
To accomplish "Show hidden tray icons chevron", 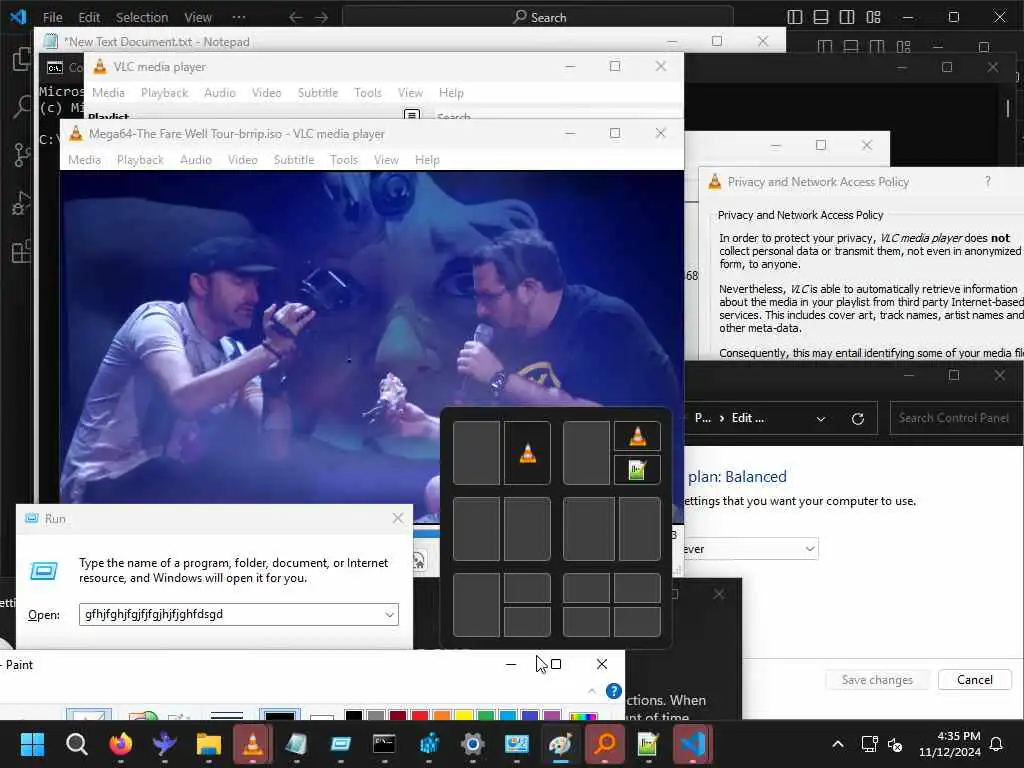I will click(x=838, y=744).
